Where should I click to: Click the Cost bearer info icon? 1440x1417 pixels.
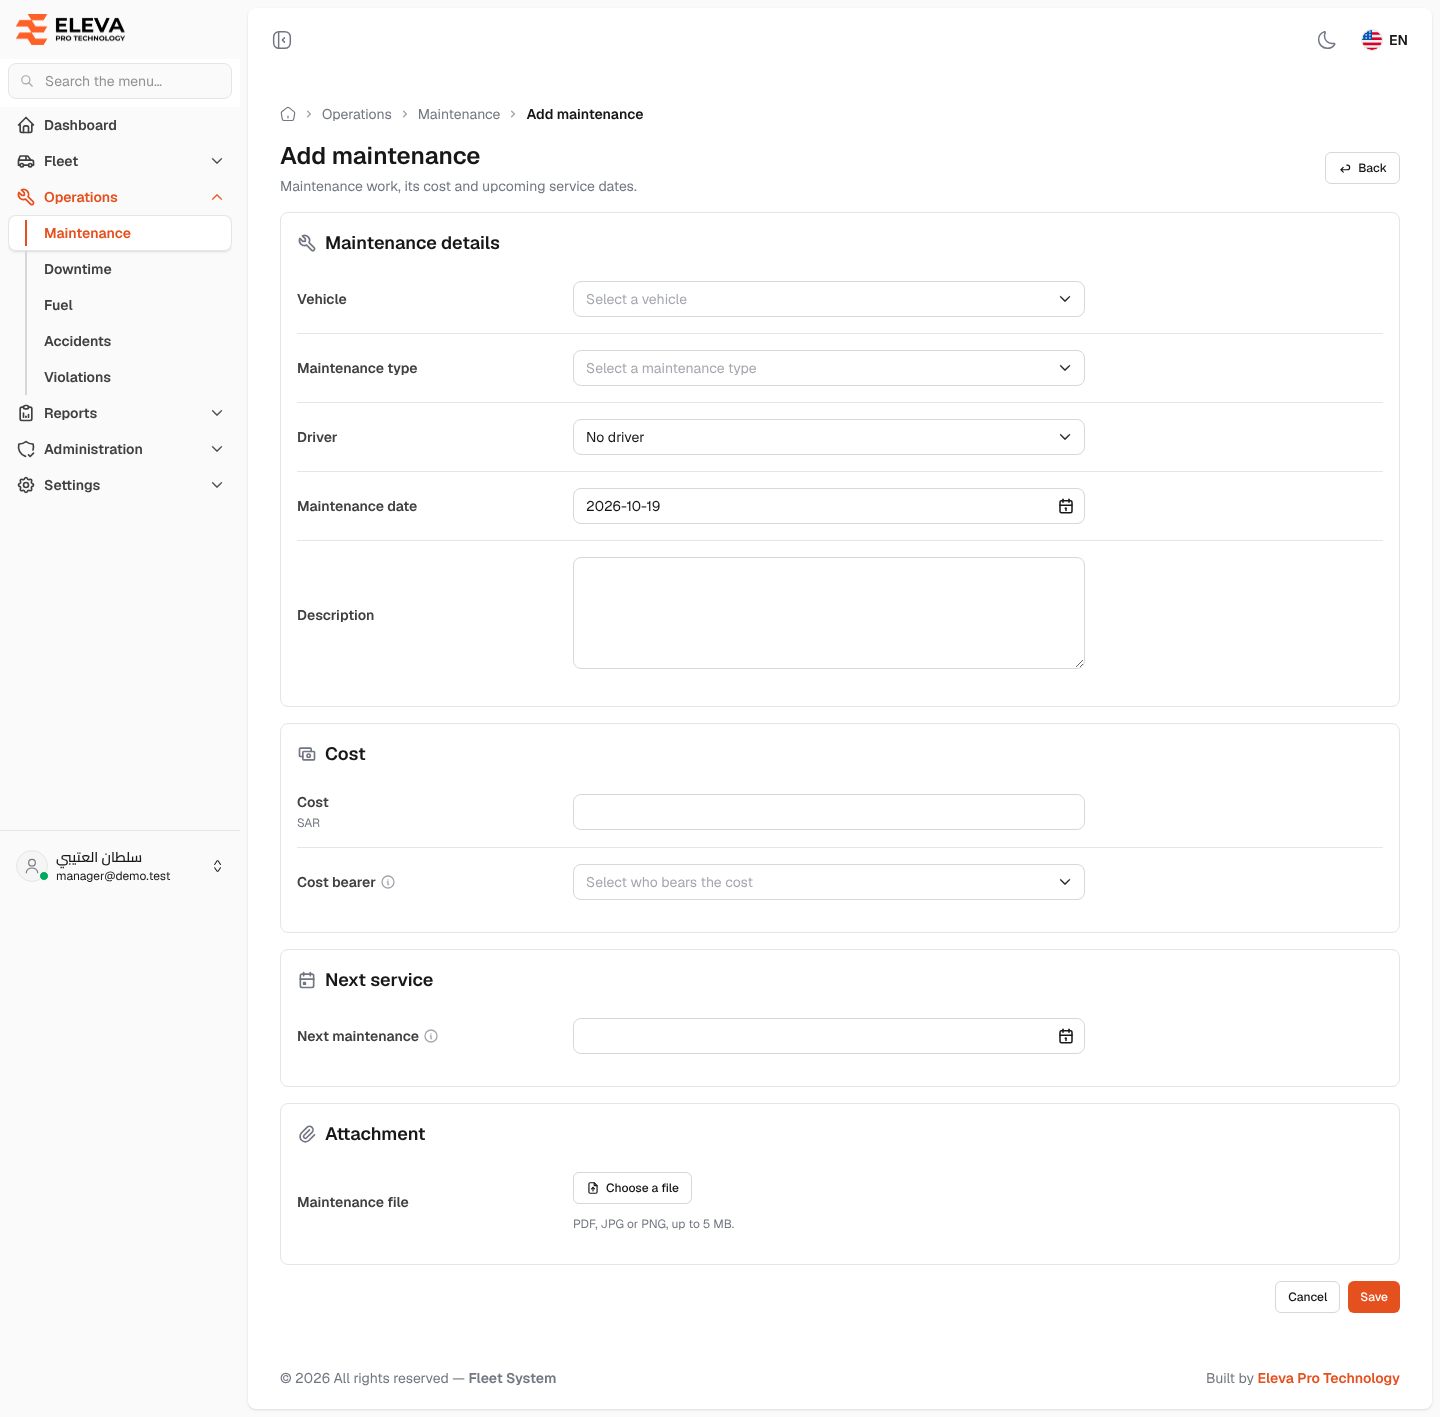(388, 882)
